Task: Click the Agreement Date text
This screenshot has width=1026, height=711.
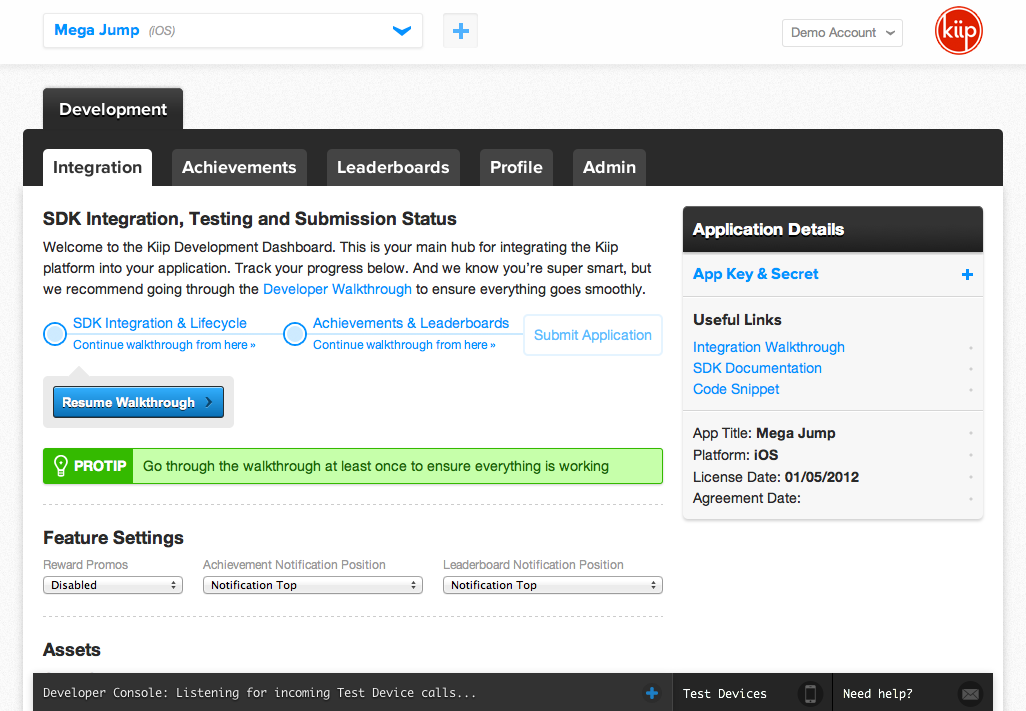Action: (747, 498)
